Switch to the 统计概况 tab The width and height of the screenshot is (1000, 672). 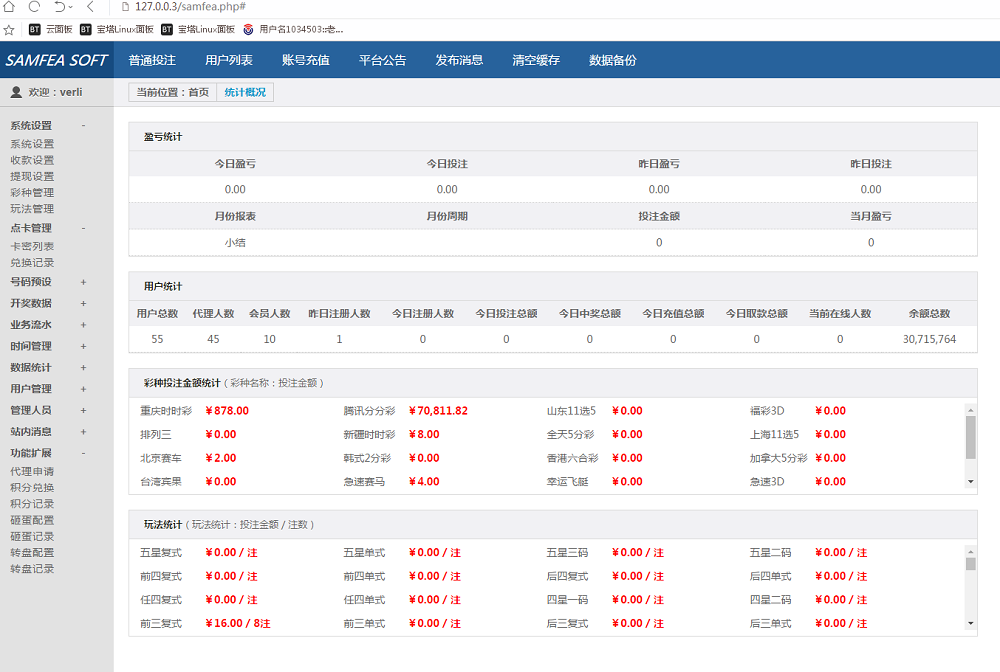point(245,92)
